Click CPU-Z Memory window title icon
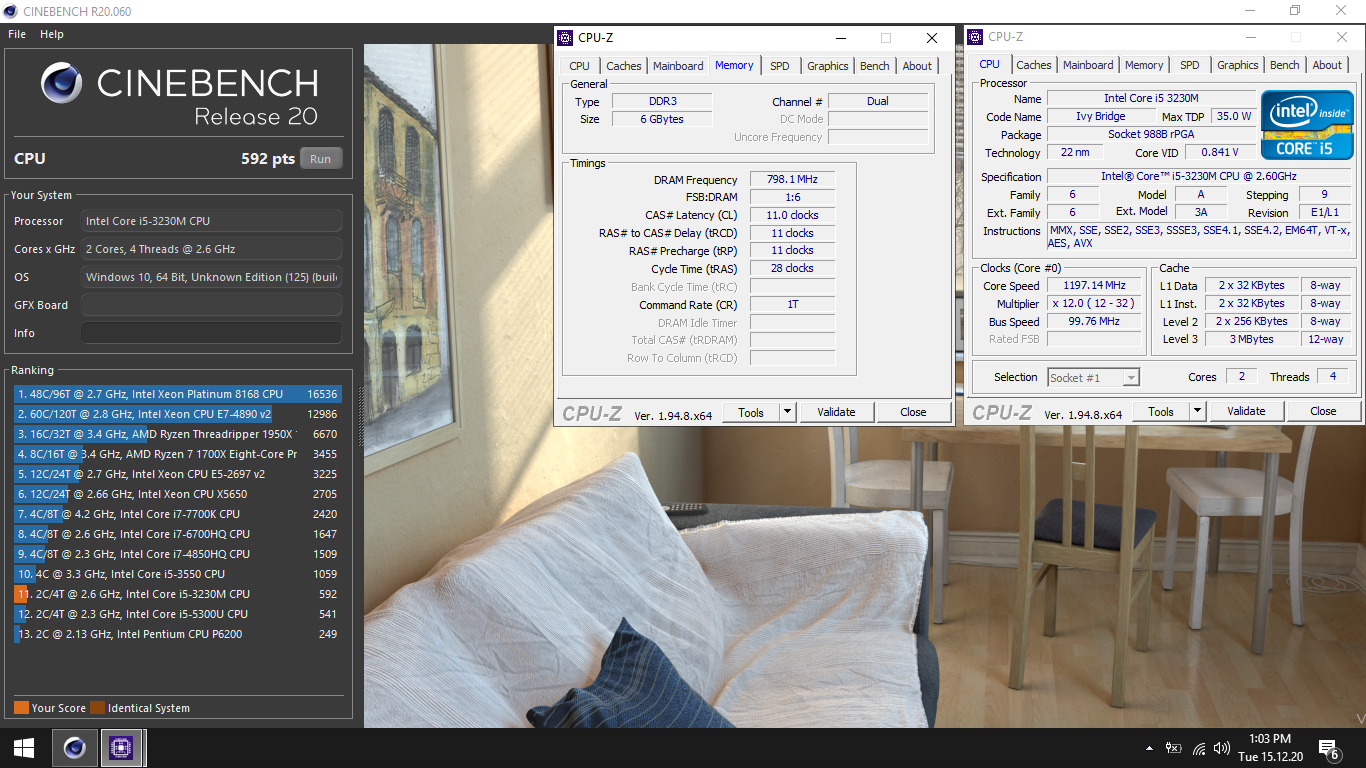Image resolution: width=1366 pixels, height=768 pixels. [566, 38]
